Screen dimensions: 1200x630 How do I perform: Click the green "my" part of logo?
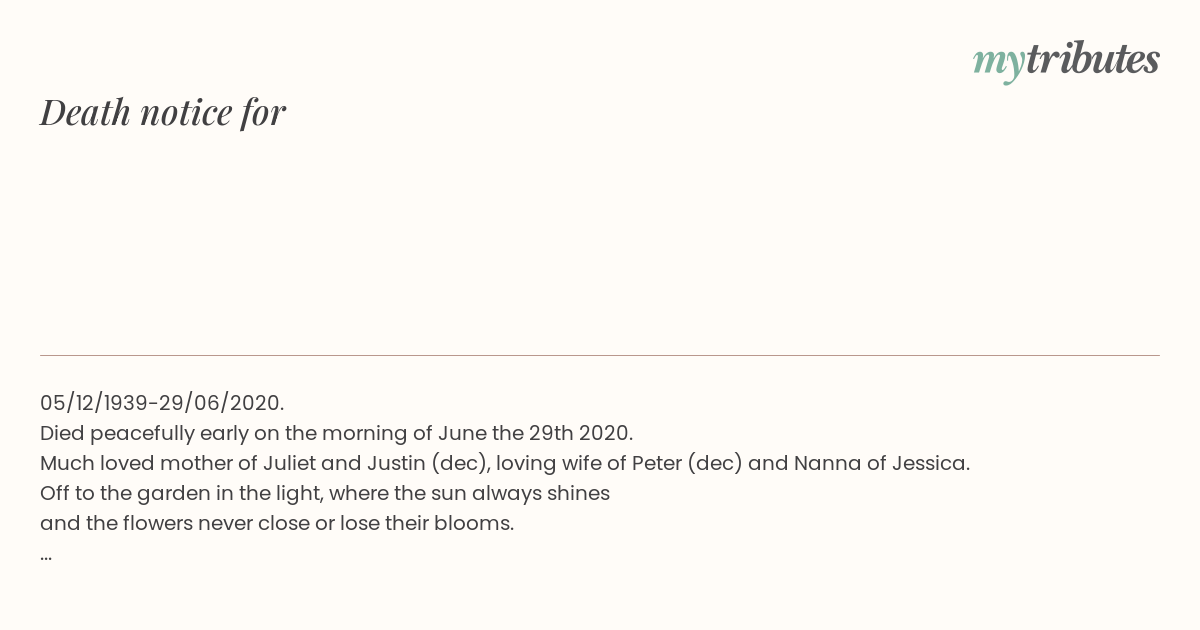[x=999, y=63]
